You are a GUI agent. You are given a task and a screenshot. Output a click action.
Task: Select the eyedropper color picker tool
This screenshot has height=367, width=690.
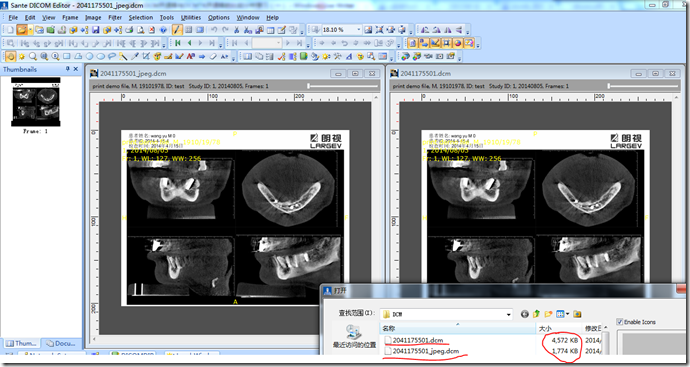click(135, 57)
